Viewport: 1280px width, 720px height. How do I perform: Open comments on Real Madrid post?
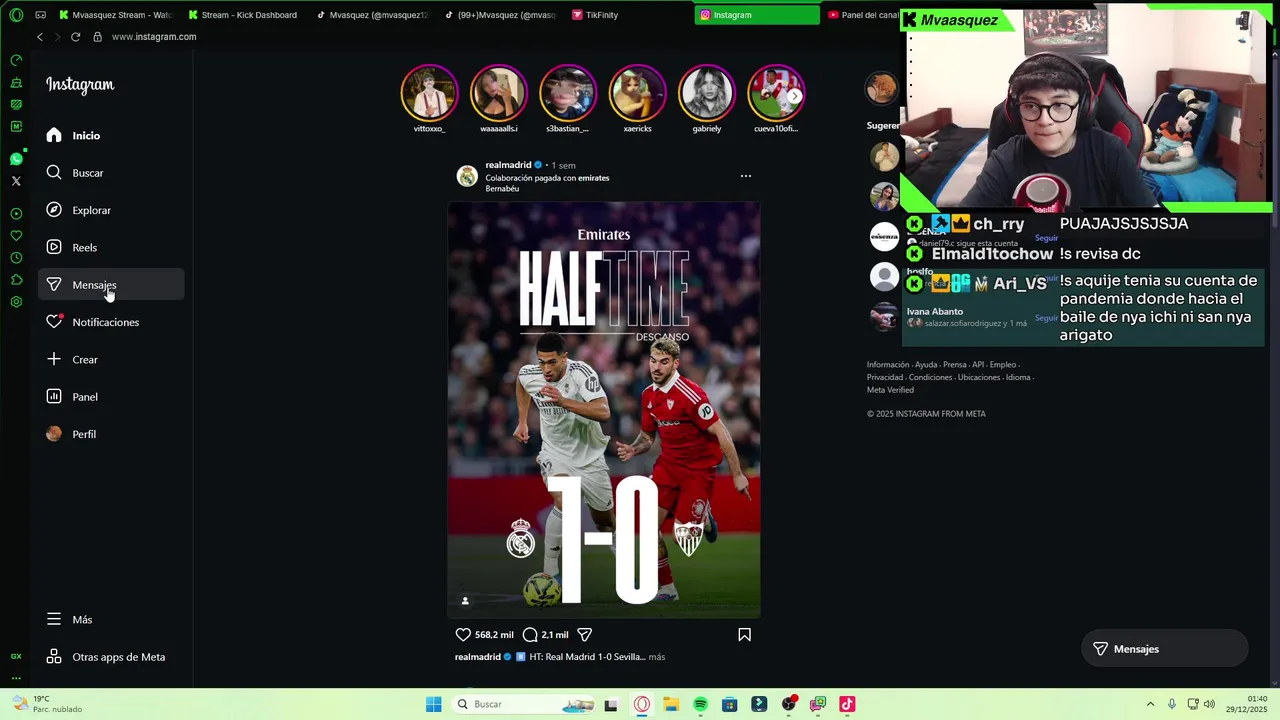coord(530,634)
